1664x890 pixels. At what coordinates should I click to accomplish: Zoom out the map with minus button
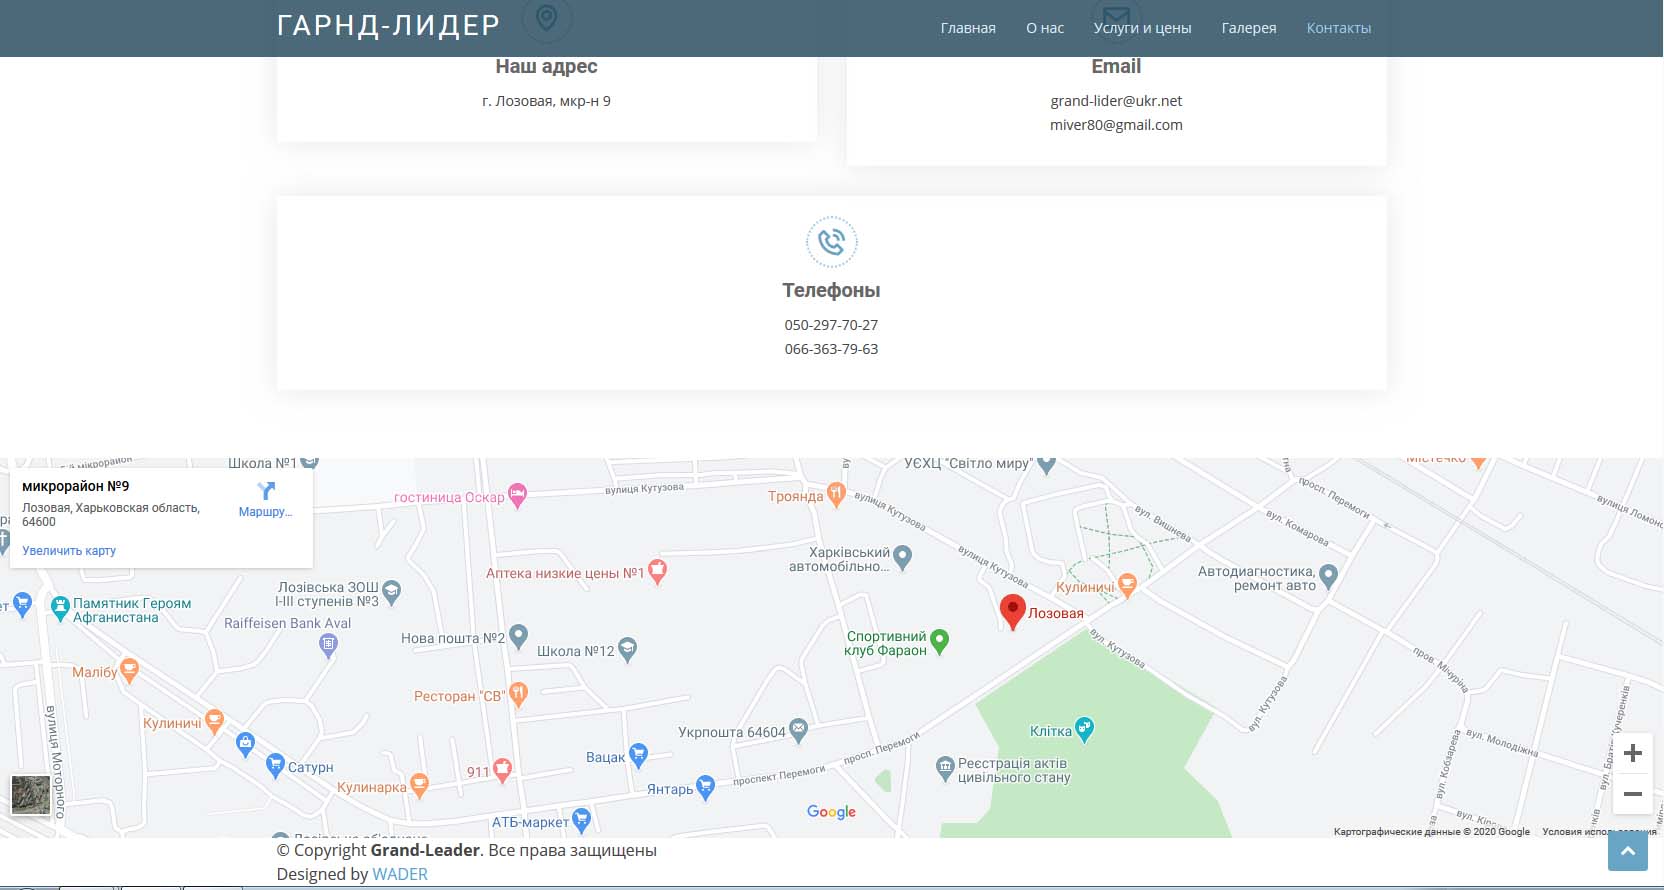coord(1632,794)
